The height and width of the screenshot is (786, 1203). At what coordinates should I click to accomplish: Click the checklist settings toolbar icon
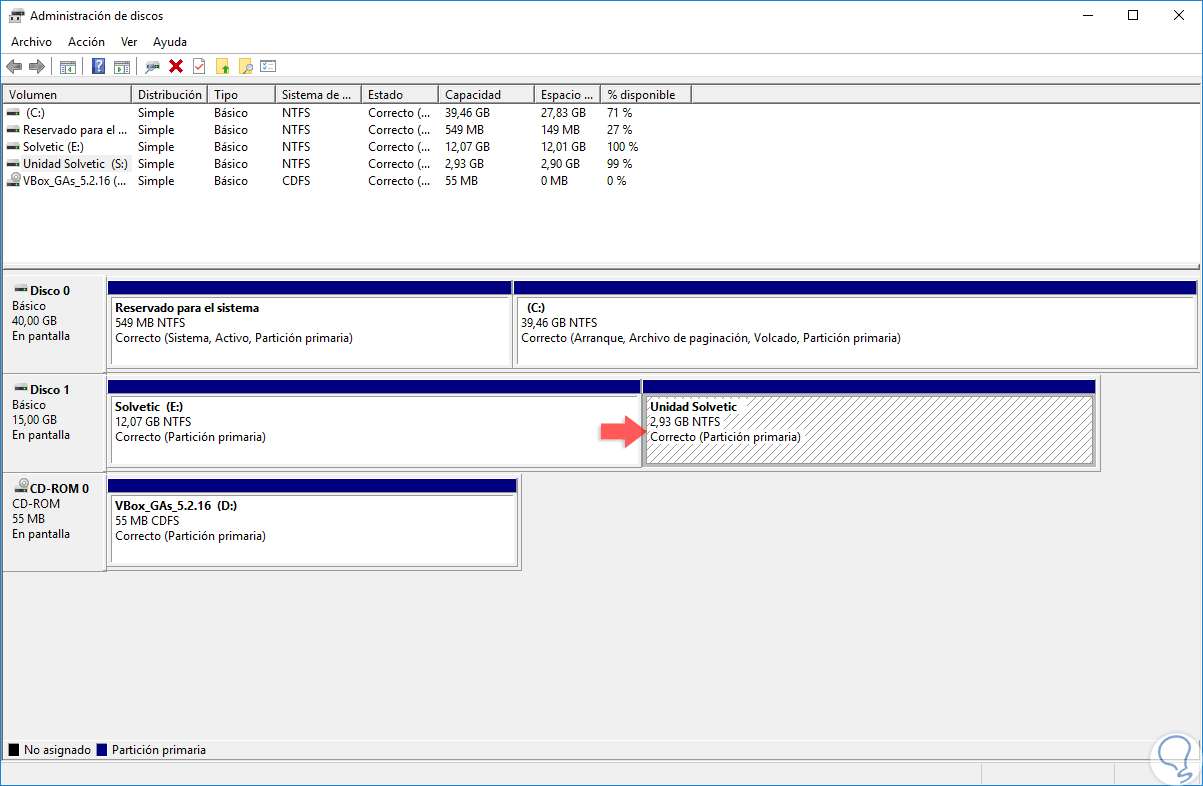click(268, 67)
